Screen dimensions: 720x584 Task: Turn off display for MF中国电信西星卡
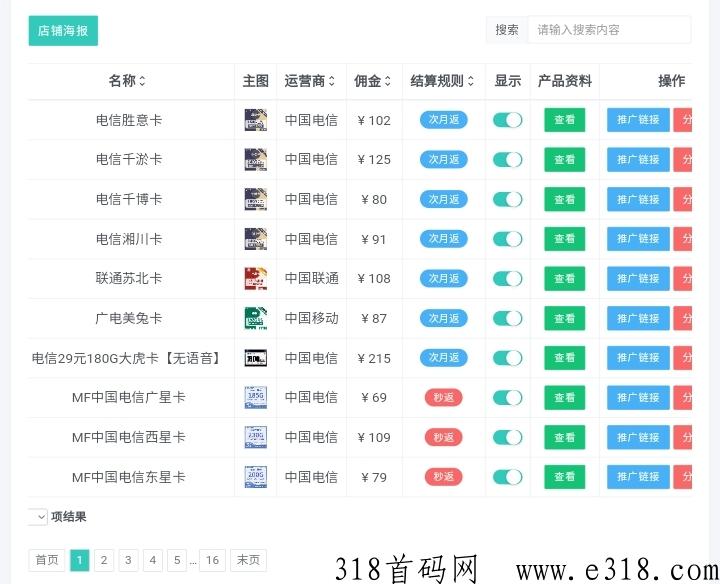coord(507,437)
